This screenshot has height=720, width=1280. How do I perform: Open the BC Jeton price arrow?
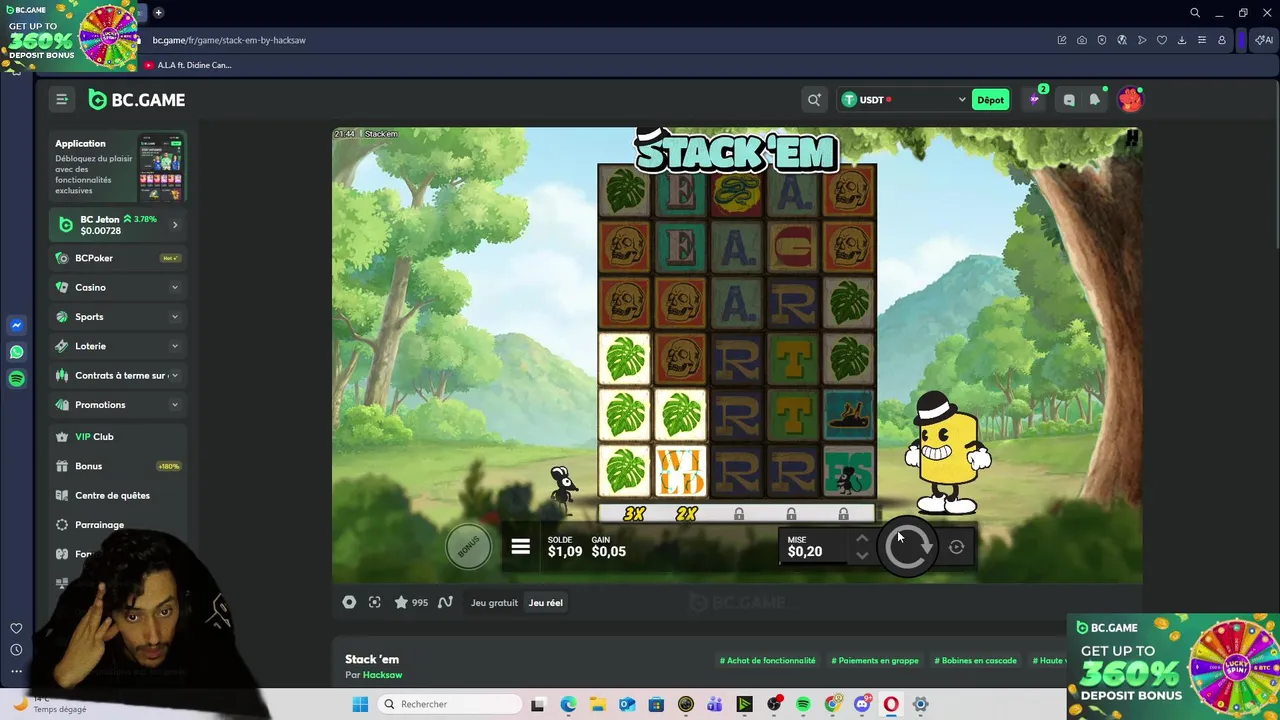(x=175, y=224)
